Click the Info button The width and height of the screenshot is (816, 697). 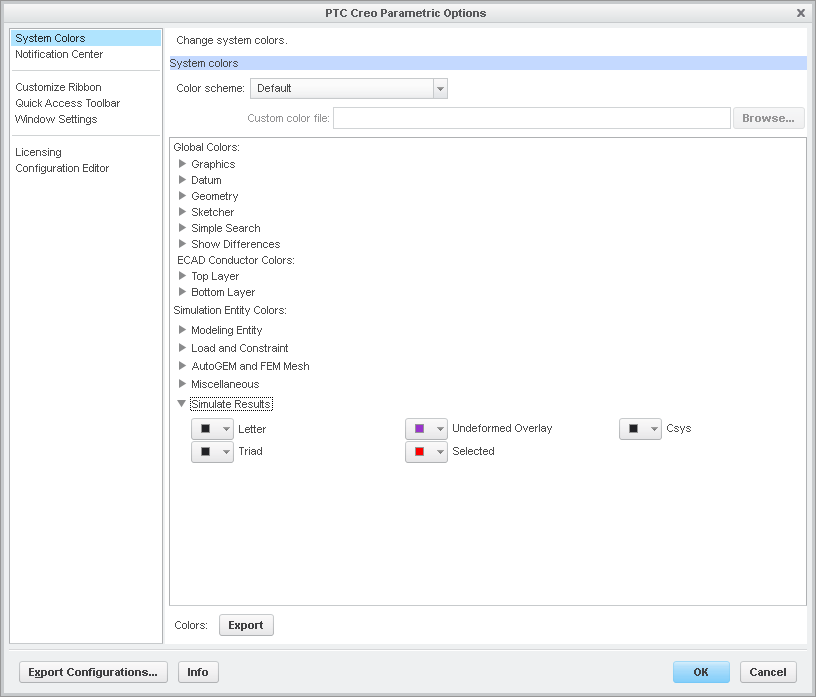pos(198,672)
